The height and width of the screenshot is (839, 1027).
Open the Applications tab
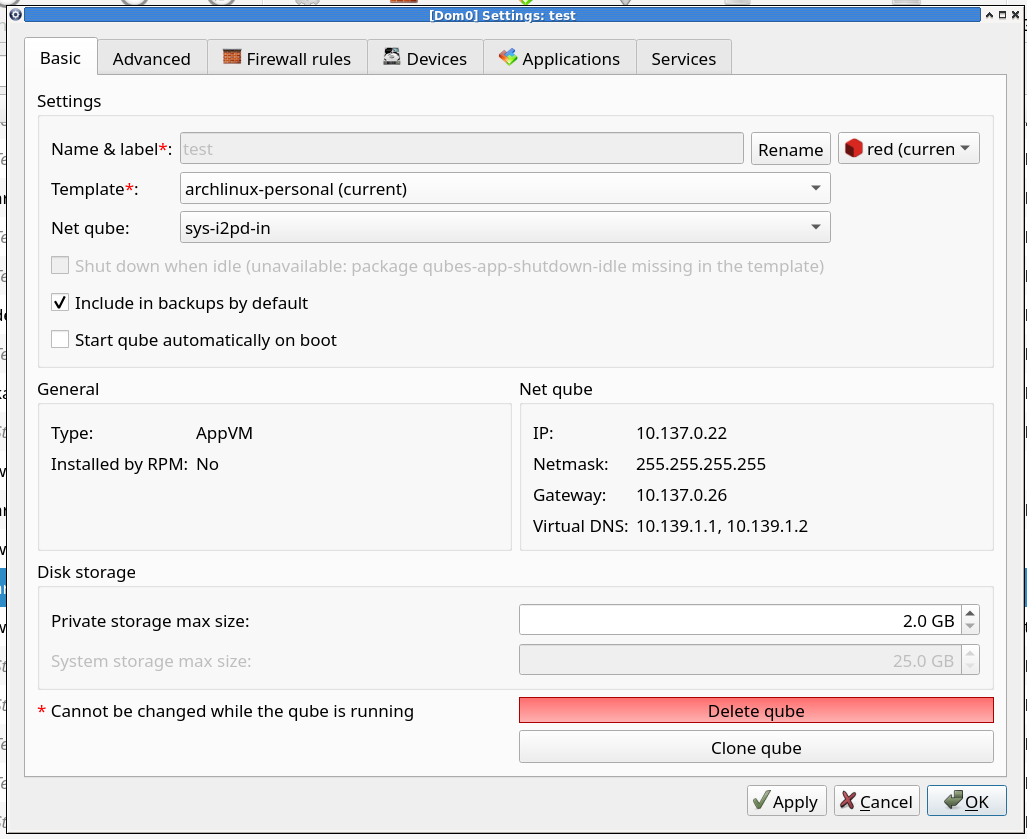tap(559, 59)
